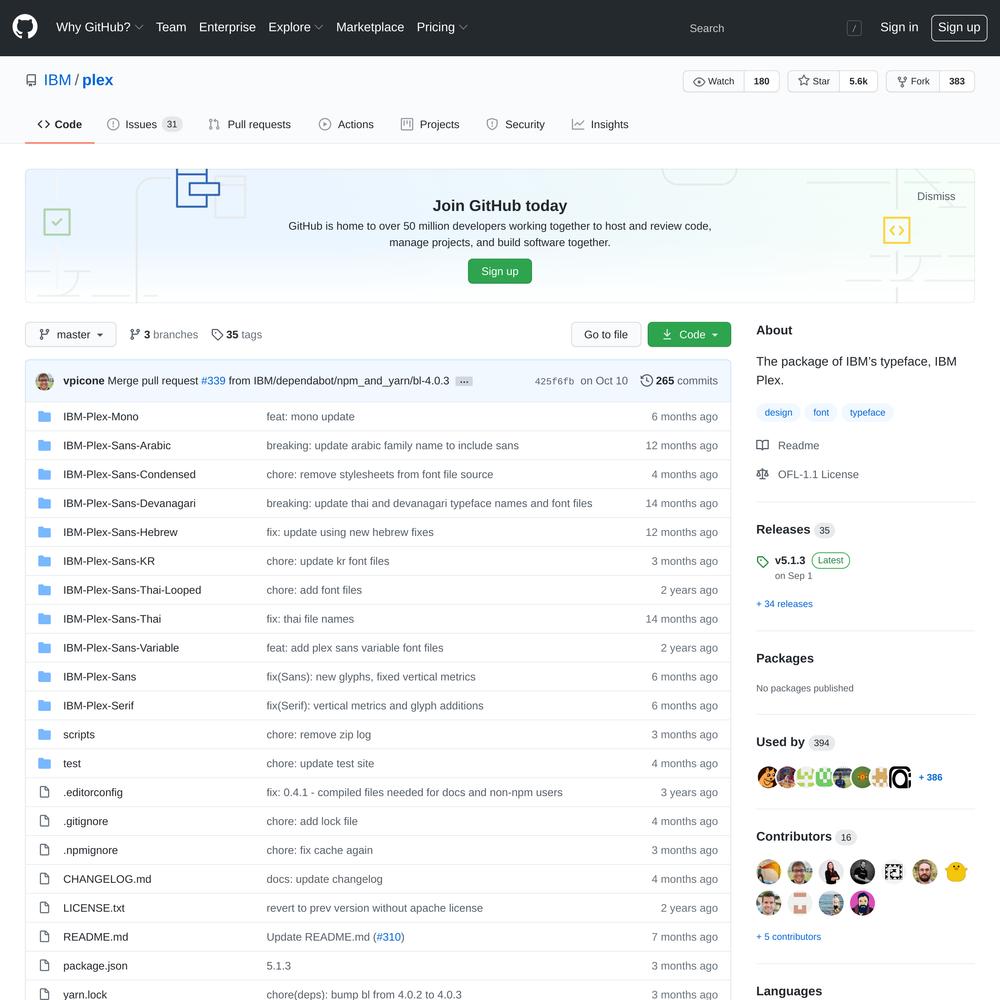Image resolution: width=1000 pixels, height=1000 pixels.
Task: Visit Marketplace in the header navigation
Action: coord(370,27)
